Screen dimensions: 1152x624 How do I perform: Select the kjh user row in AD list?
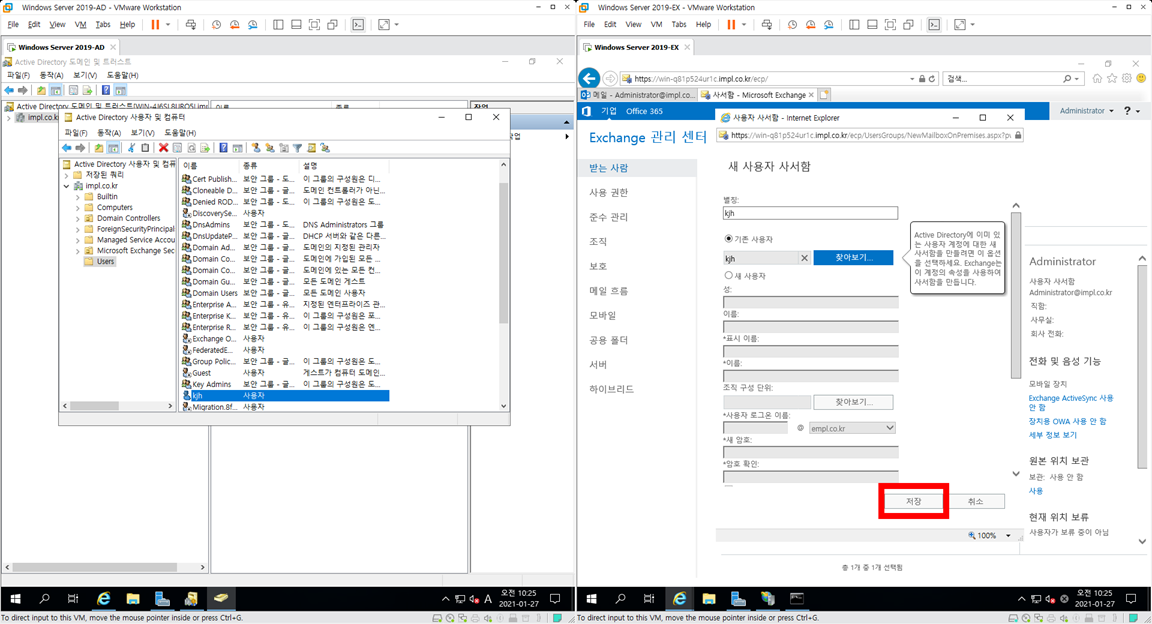click(285, 395)
